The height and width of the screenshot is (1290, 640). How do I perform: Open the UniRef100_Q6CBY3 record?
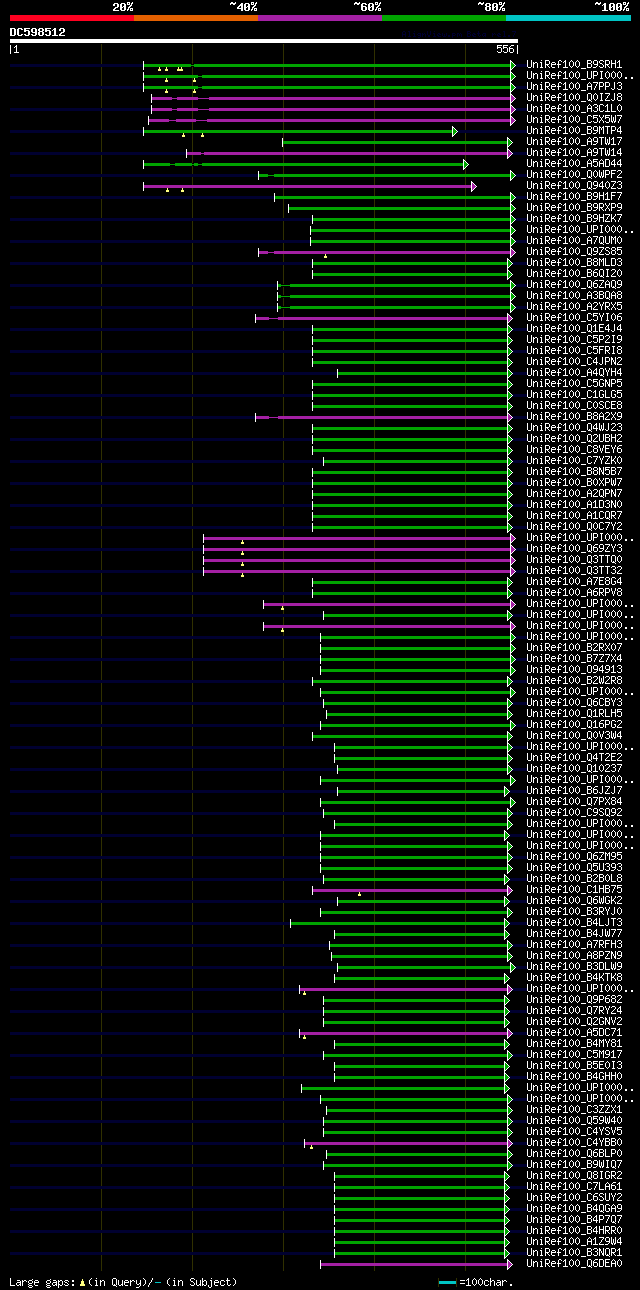[x=574, y=703]
